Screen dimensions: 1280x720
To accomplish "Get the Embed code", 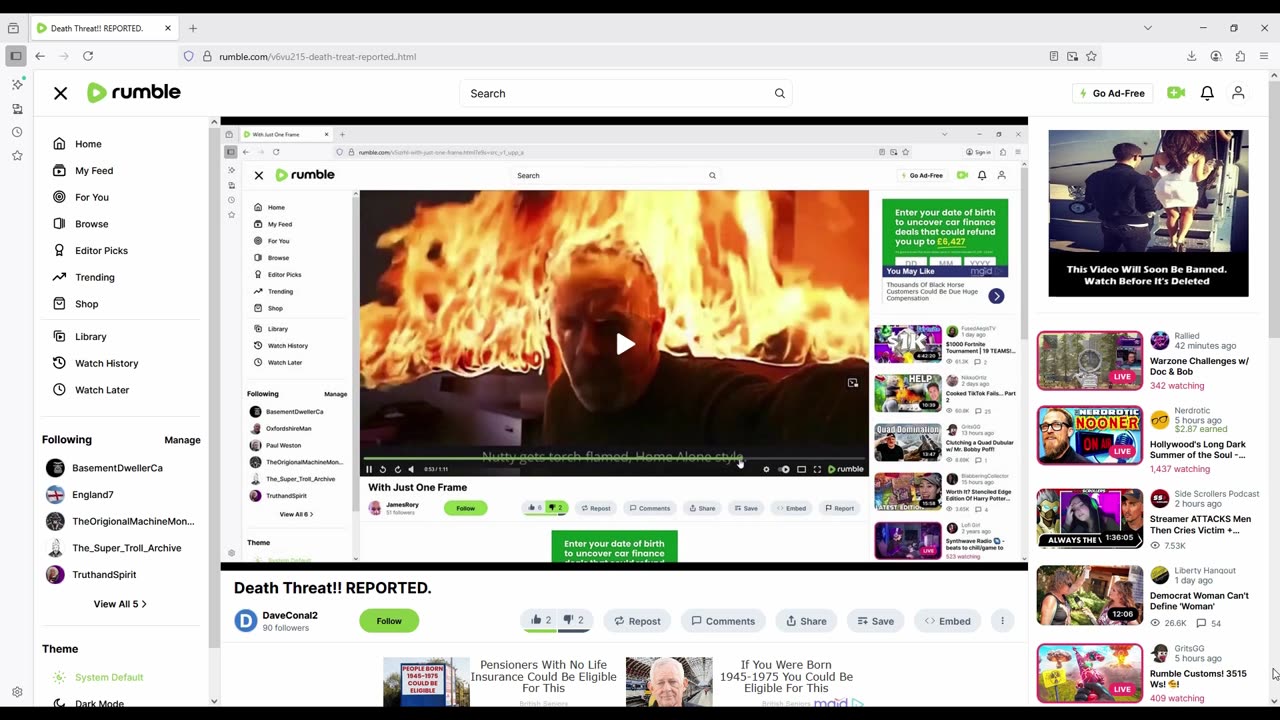I will click(947, 621).
